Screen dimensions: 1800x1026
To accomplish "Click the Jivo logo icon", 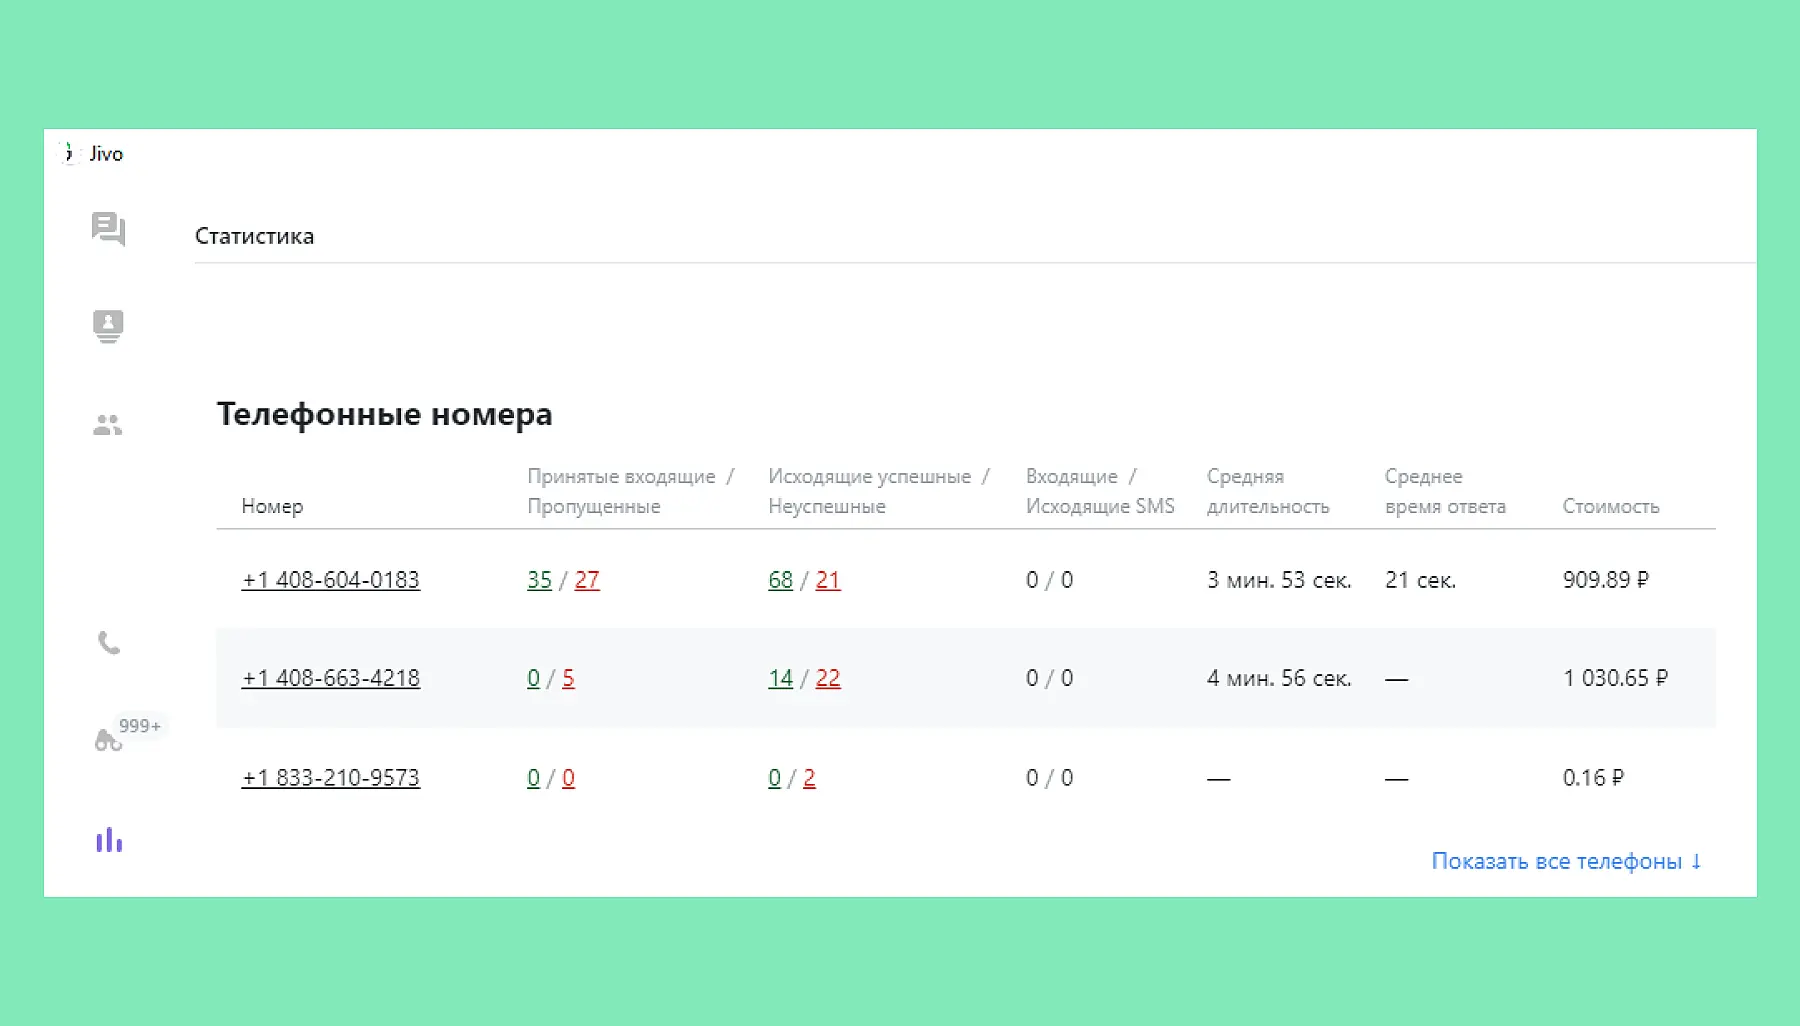I will (68, 153).
